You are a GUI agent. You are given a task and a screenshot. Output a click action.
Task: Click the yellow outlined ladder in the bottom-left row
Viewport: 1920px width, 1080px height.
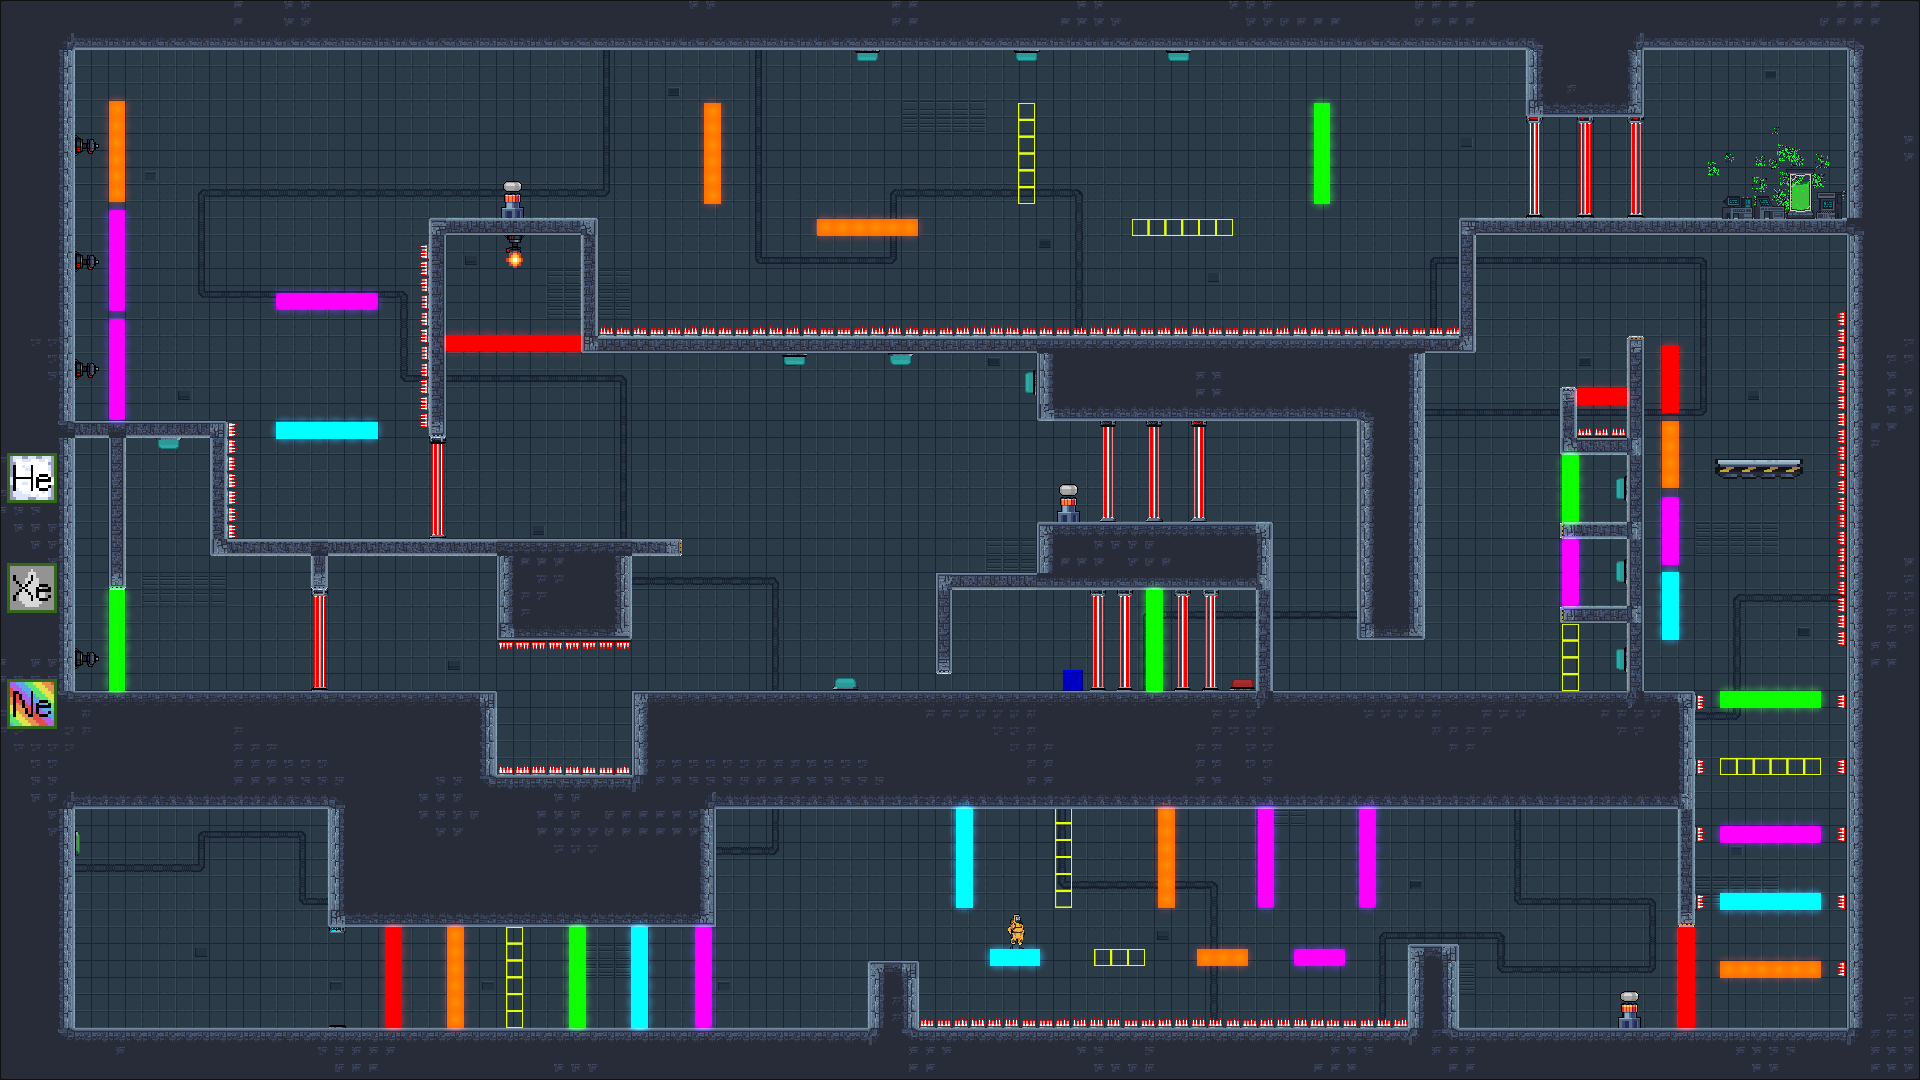514,977
